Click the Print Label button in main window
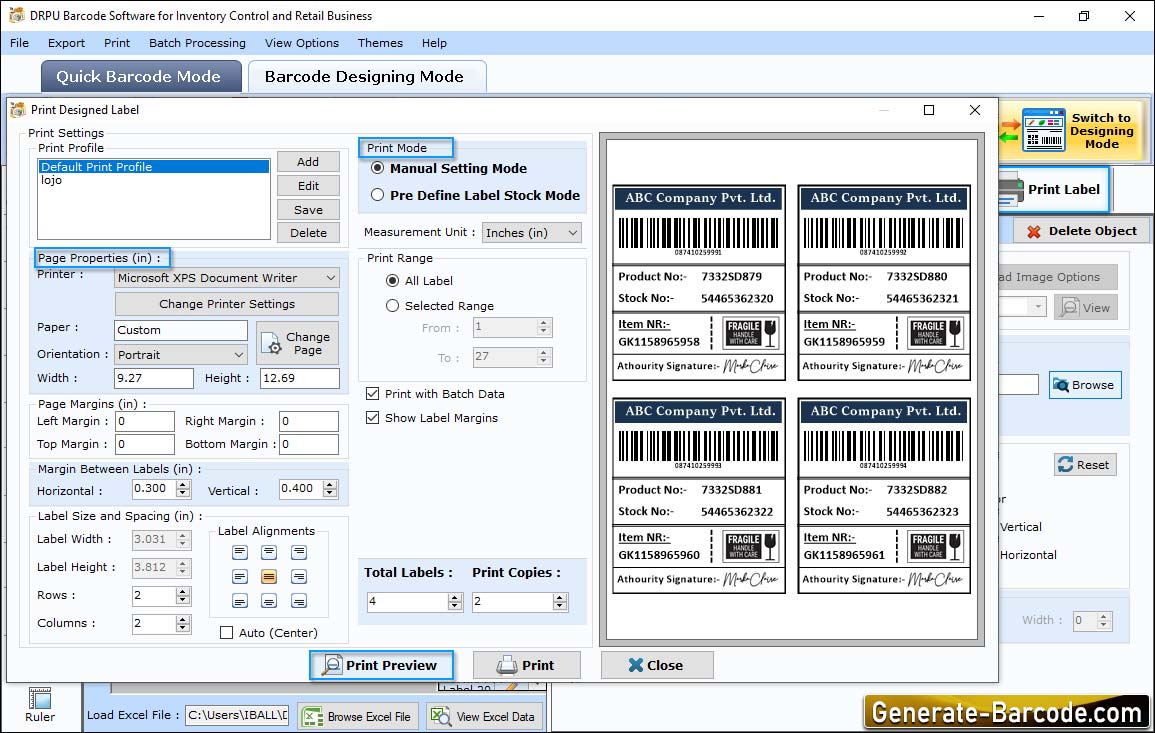 (x=1054, y=189)
